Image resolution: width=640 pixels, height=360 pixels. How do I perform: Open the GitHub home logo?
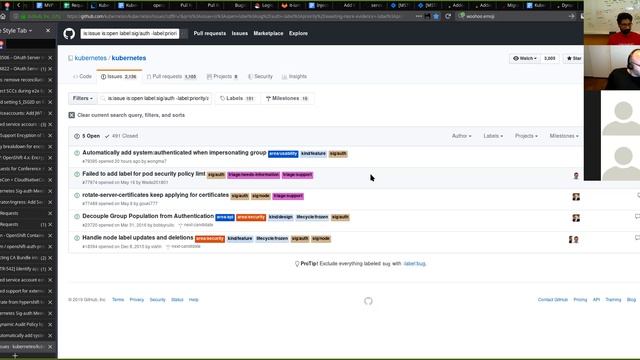[x=69, y=33]
